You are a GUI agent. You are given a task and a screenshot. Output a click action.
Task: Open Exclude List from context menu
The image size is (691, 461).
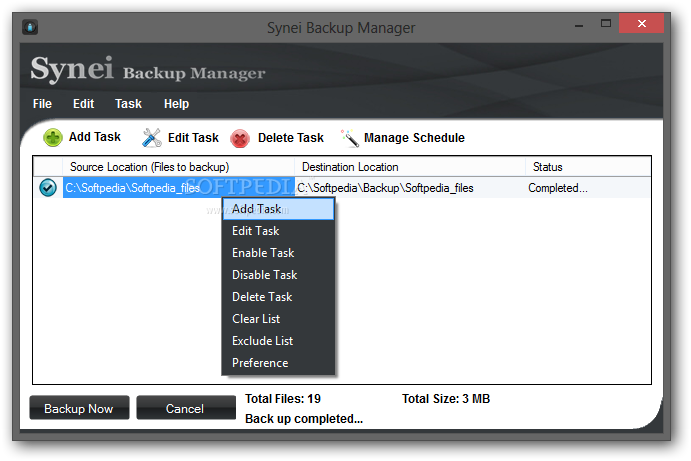pyautogui.click(x=279, y=341)
